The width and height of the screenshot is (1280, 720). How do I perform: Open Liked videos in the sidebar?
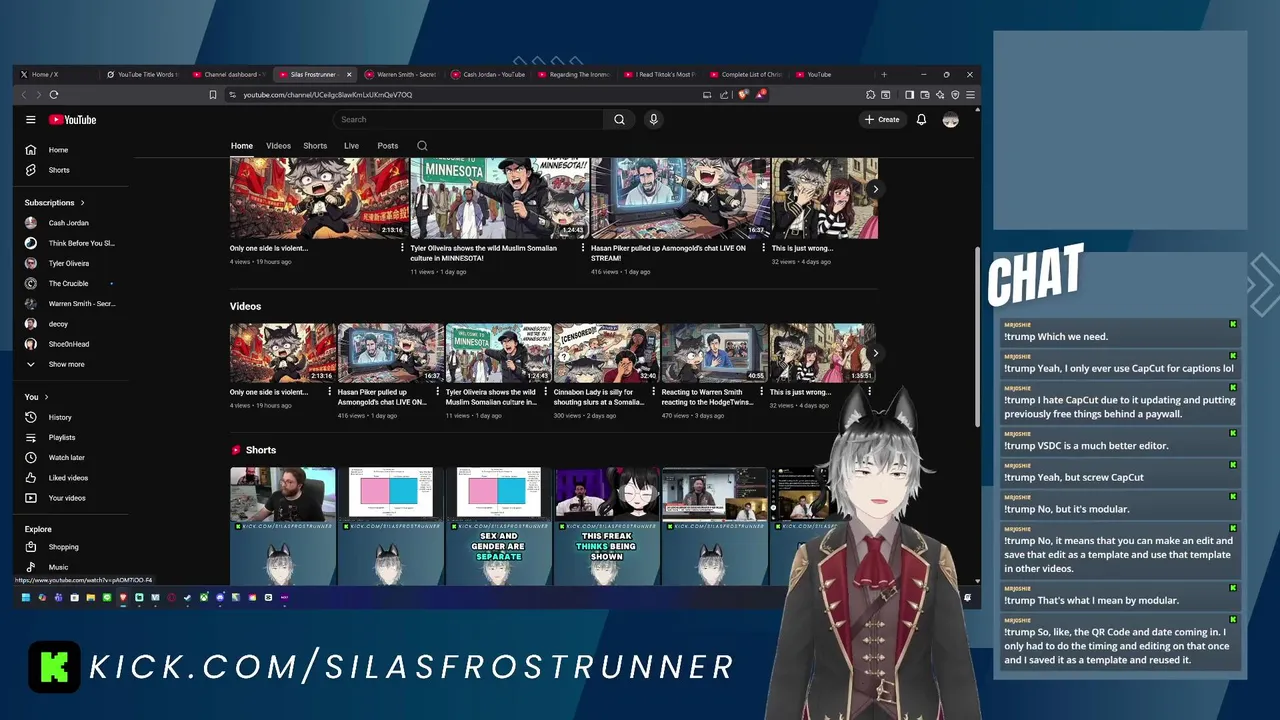(x=70, y=478)
